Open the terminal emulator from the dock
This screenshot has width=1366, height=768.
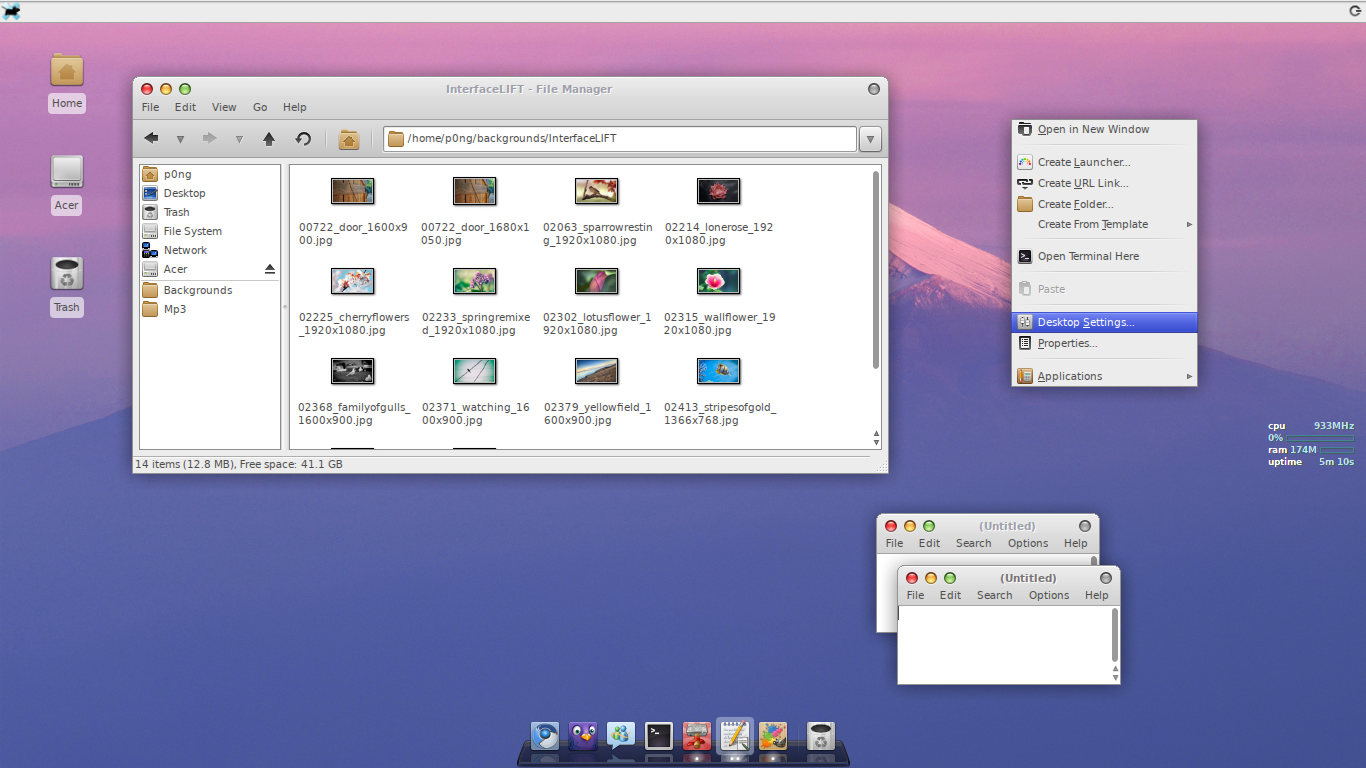(x=658, y=737)
